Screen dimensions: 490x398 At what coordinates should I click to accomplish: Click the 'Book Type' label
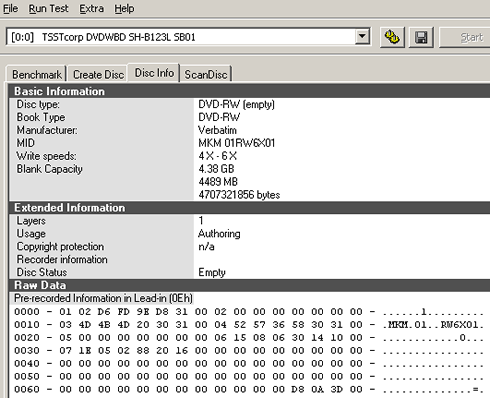(x=41, y=117)
